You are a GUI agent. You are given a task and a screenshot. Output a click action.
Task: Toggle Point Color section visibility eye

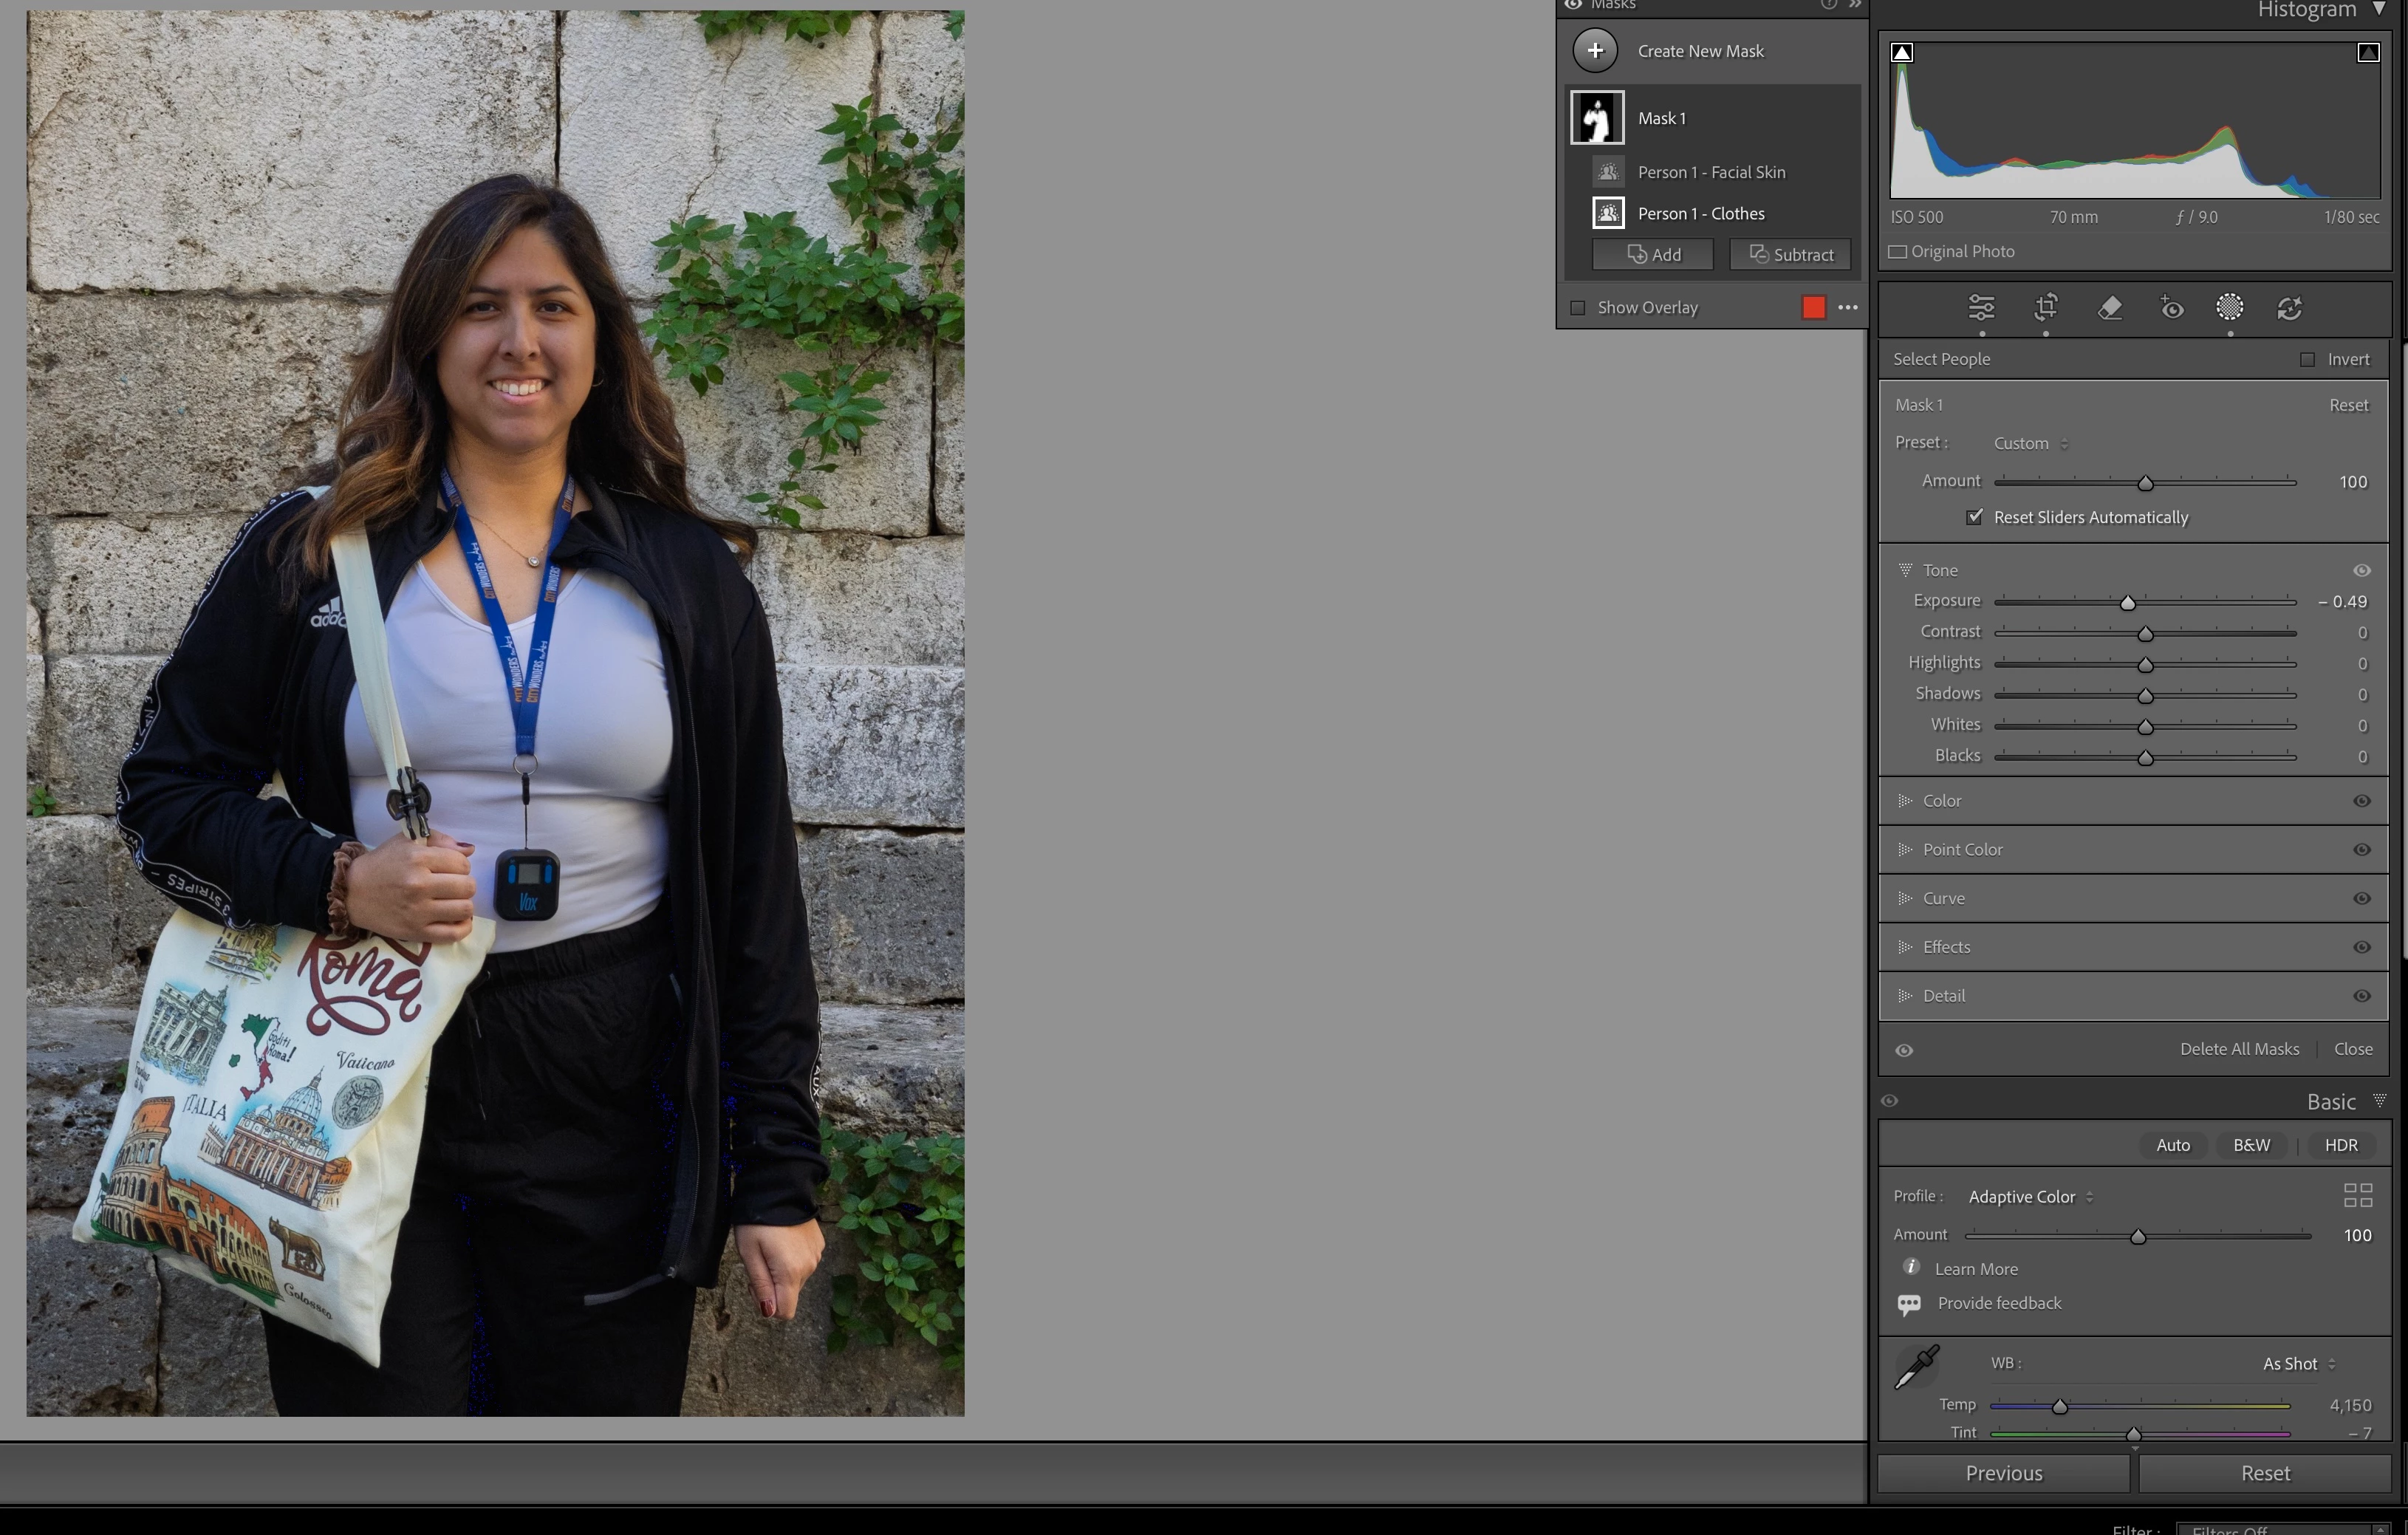click(x=2361, y=850)
